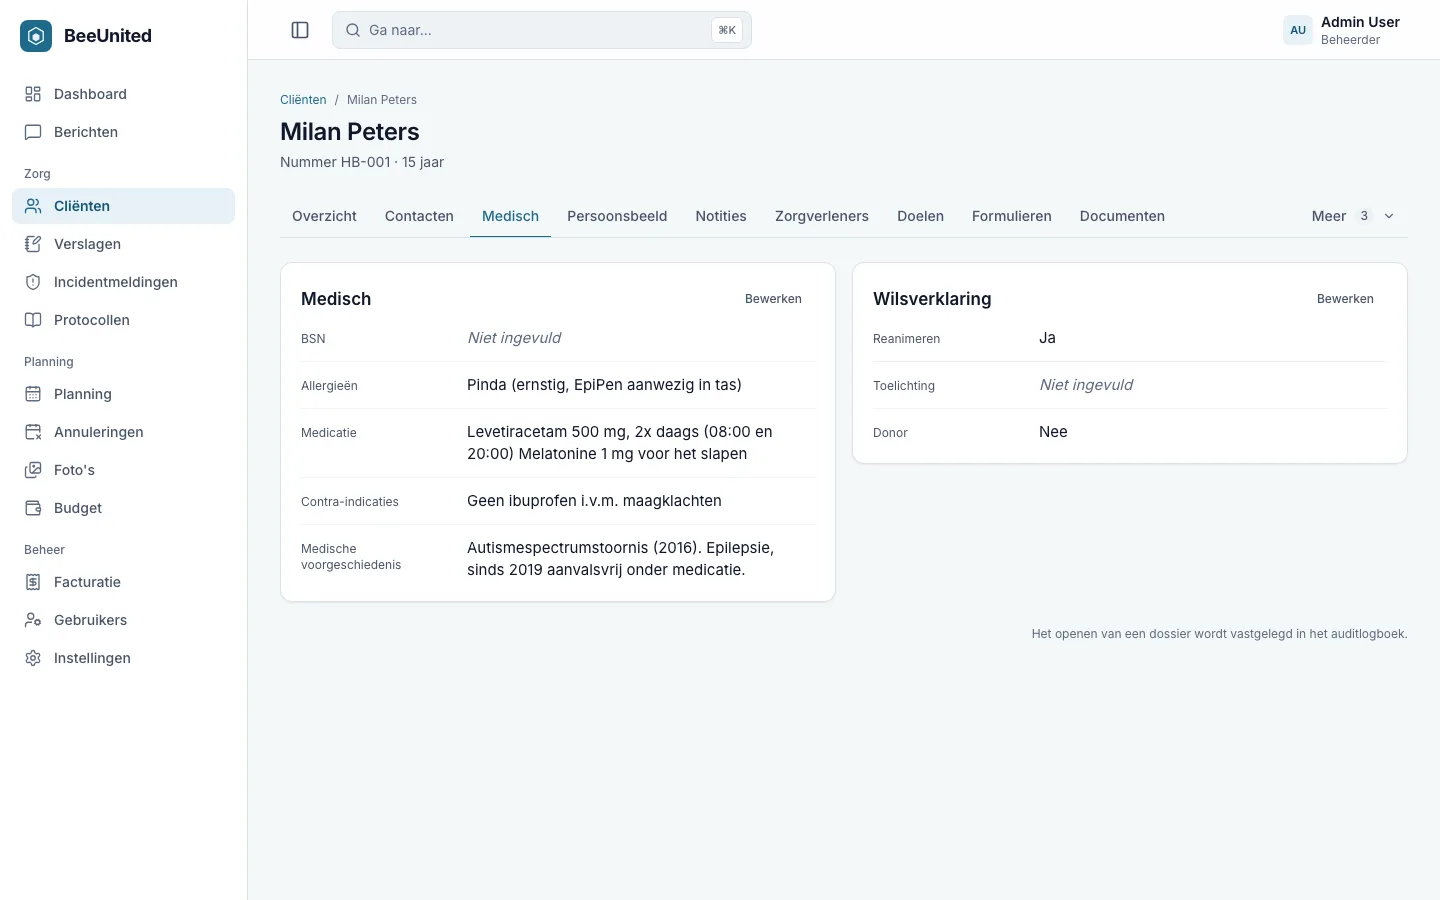Click the Foto's images icon
This screenshot has width=1440, height=900.
point(33,470)
